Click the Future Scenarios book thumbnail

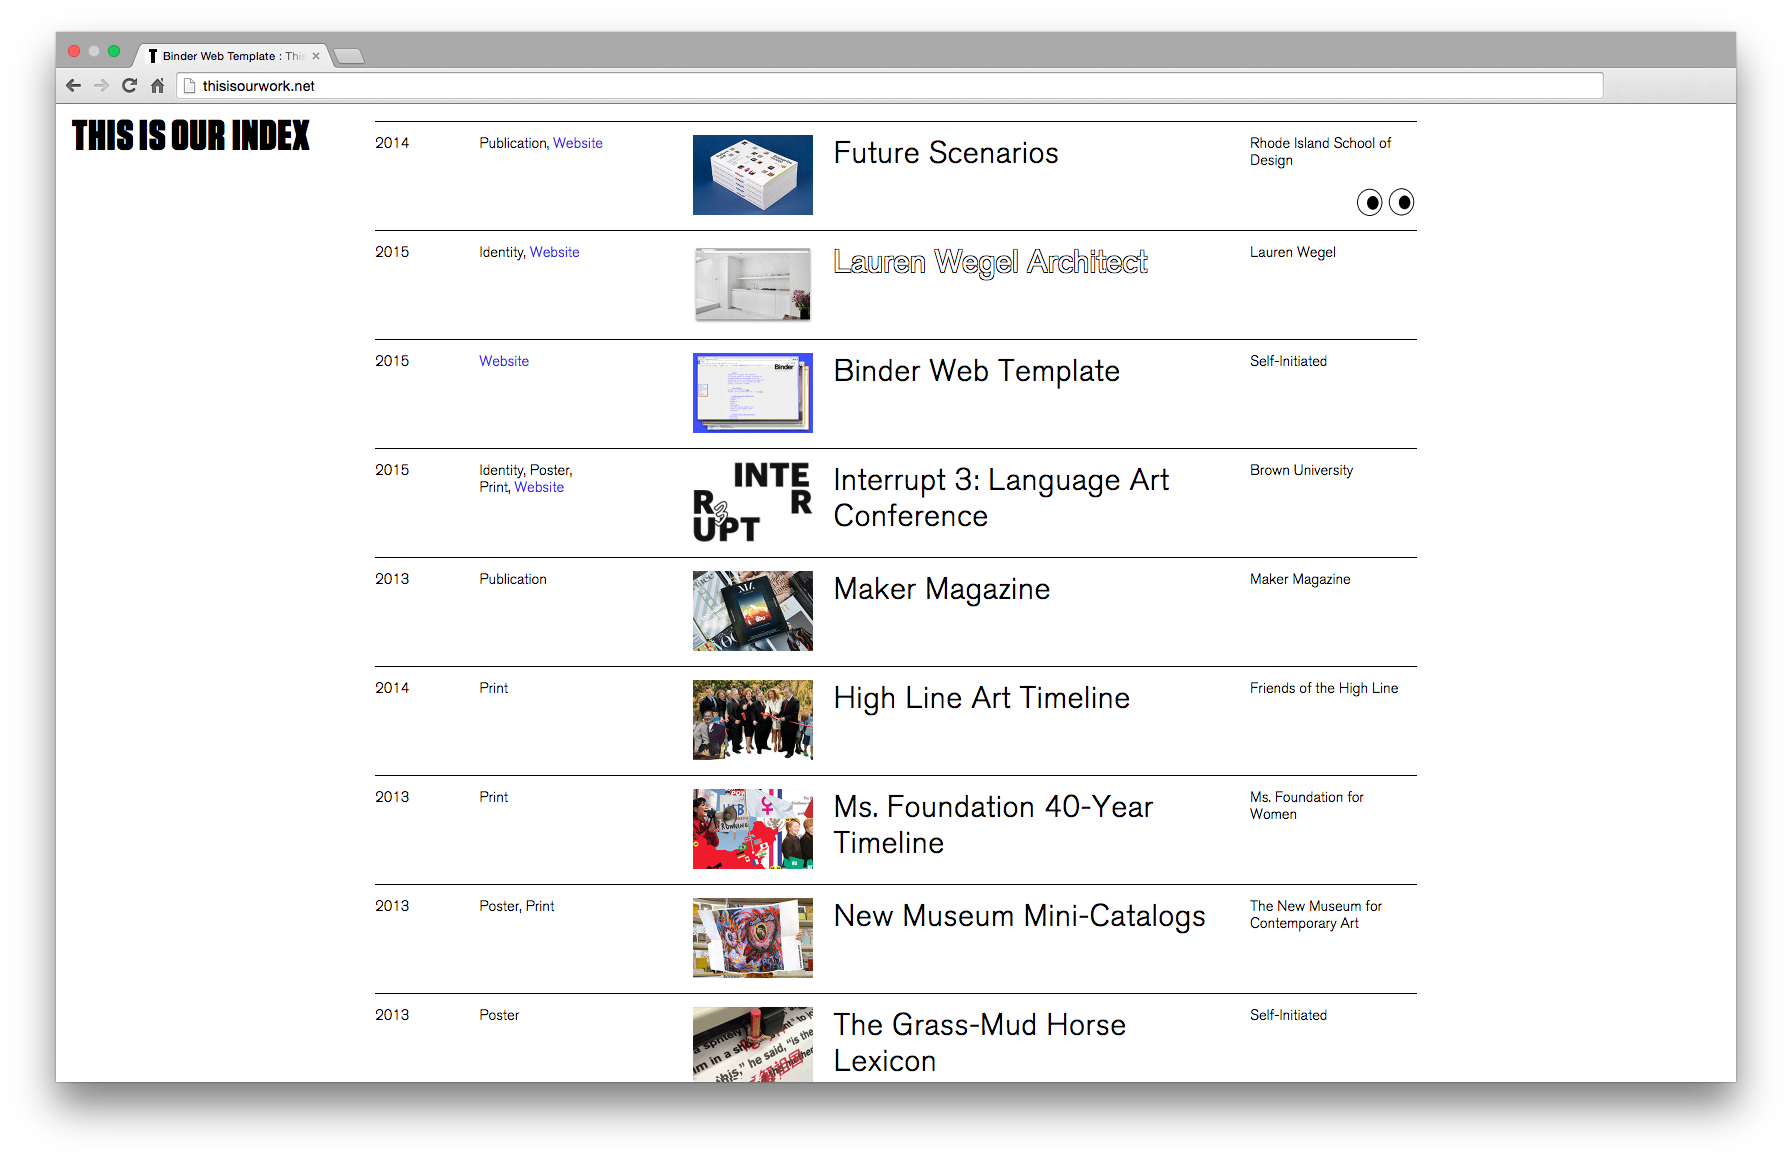pyautogui.click(x=752, y=175)
